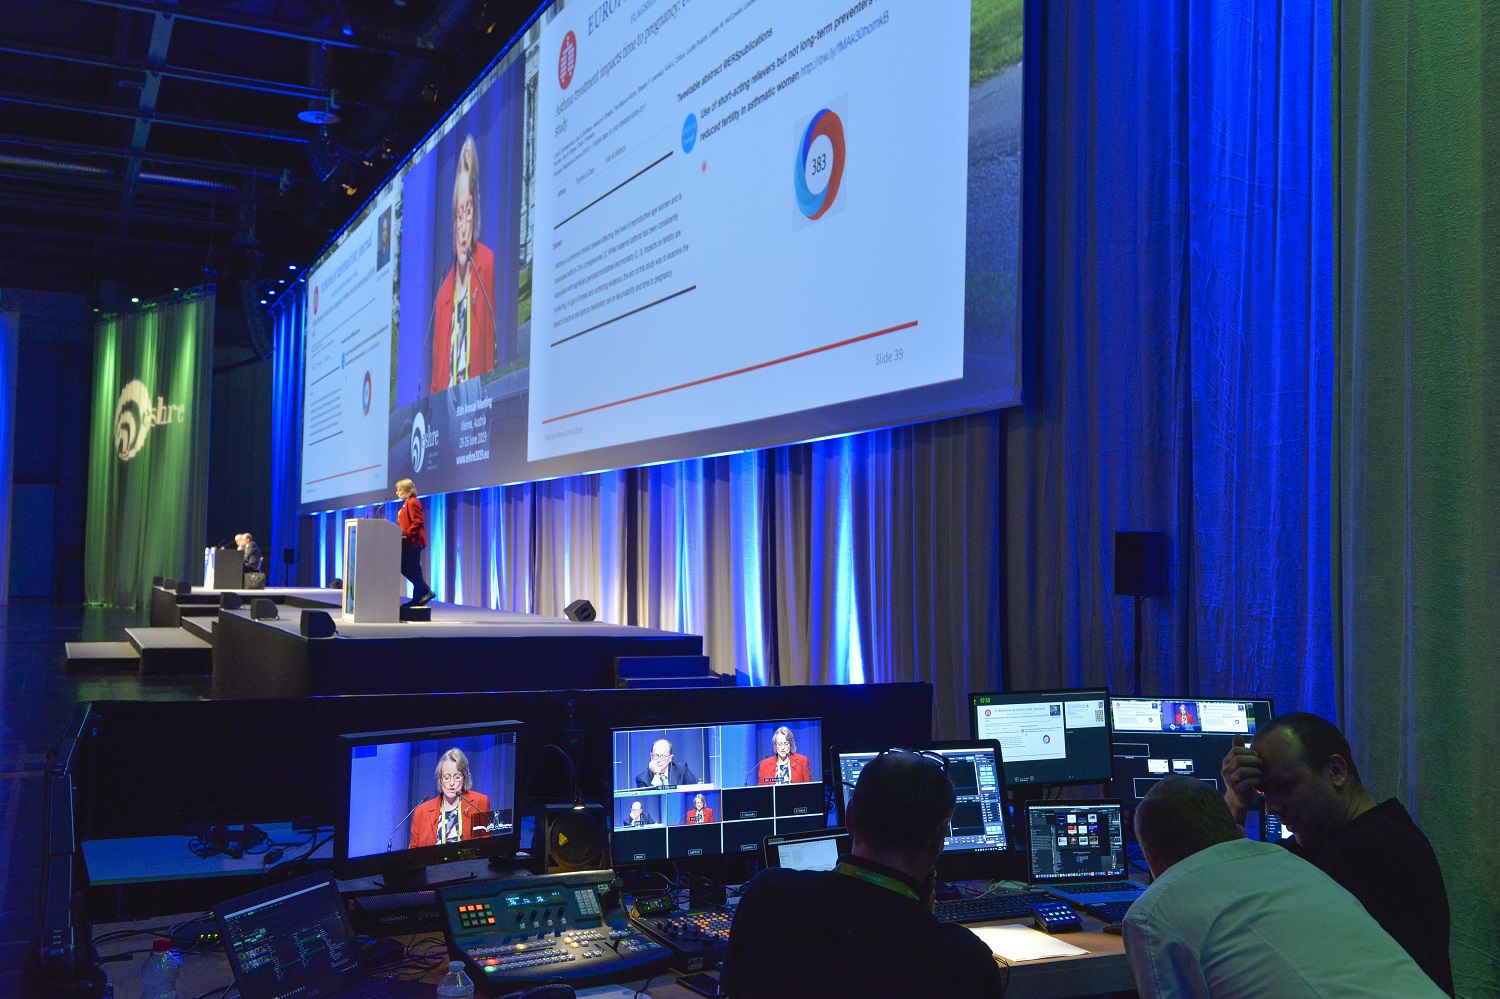Pick the small seated man thumbnail in the multiview
This screenshot has height=999, width=1500.
click(638, 811)
